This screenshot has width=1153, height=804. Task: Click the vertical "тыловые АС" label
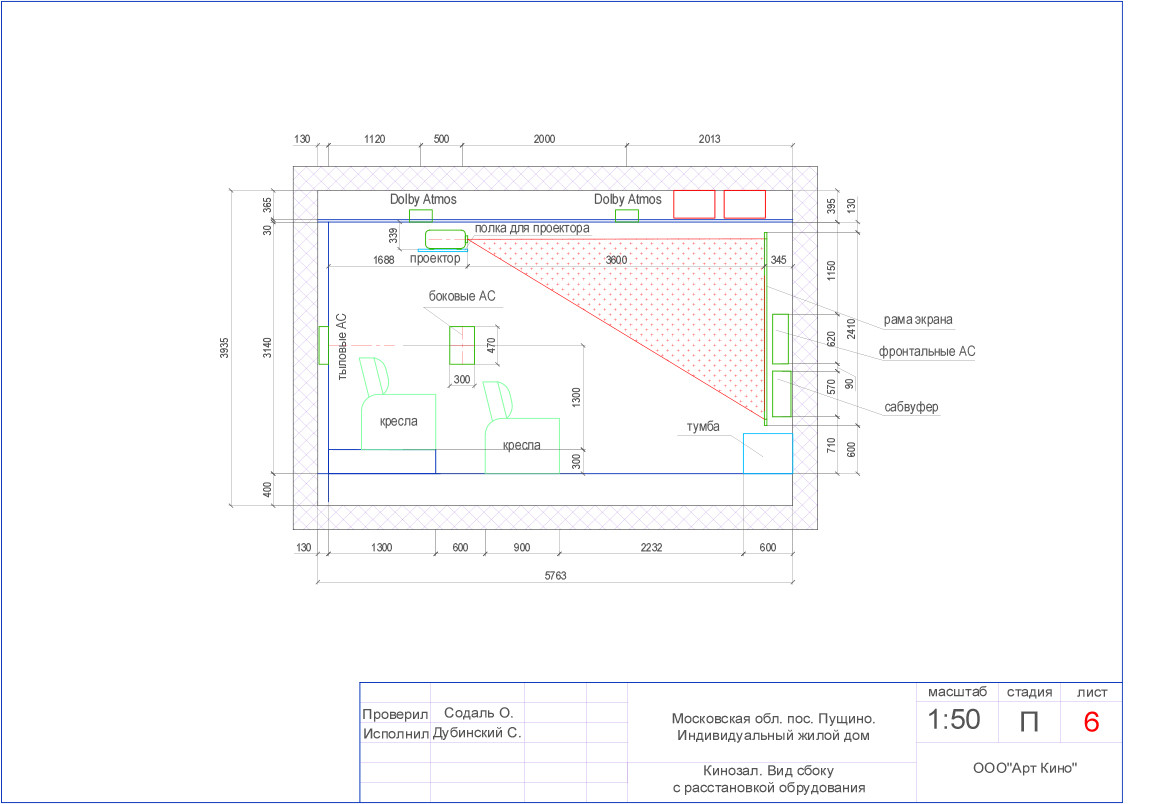point(341,347)
